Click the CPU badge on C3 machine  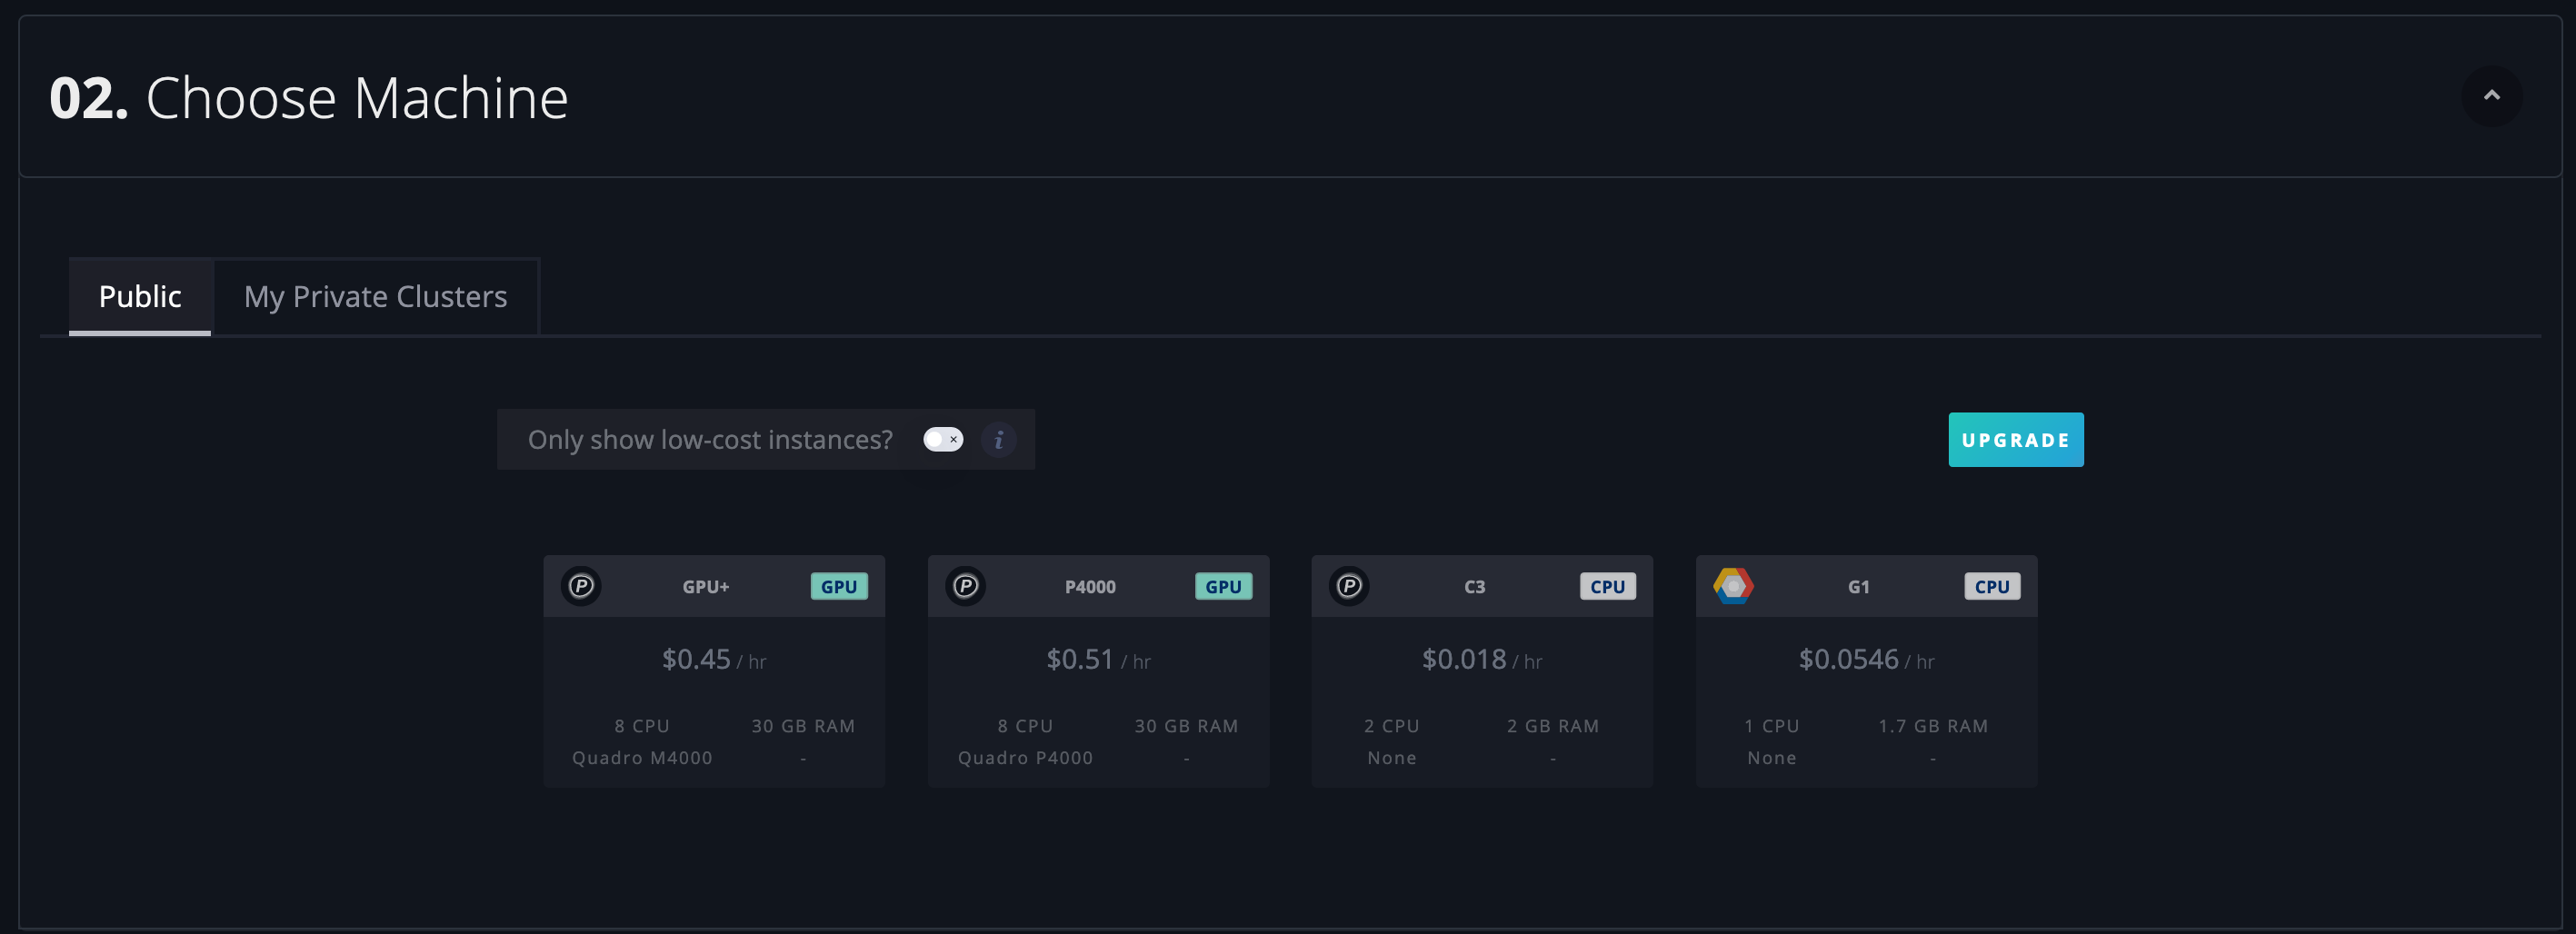1607,587
